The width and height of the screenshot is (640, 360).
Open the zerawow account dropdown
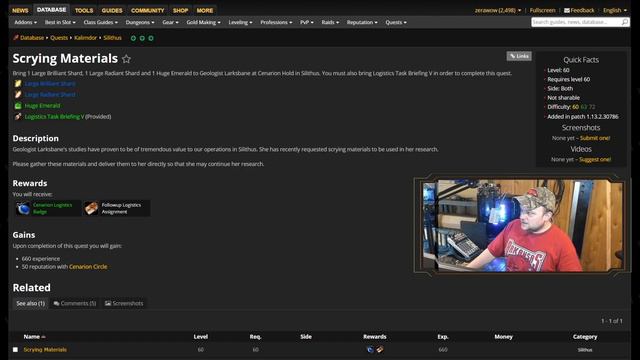tap(498, 10)
